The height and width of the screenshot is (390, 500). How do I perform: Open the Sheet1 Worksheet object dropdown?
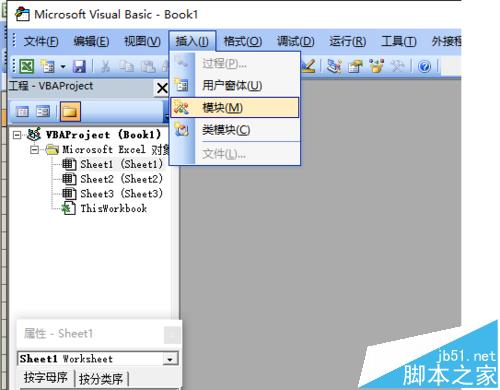(x=170, y=359)
